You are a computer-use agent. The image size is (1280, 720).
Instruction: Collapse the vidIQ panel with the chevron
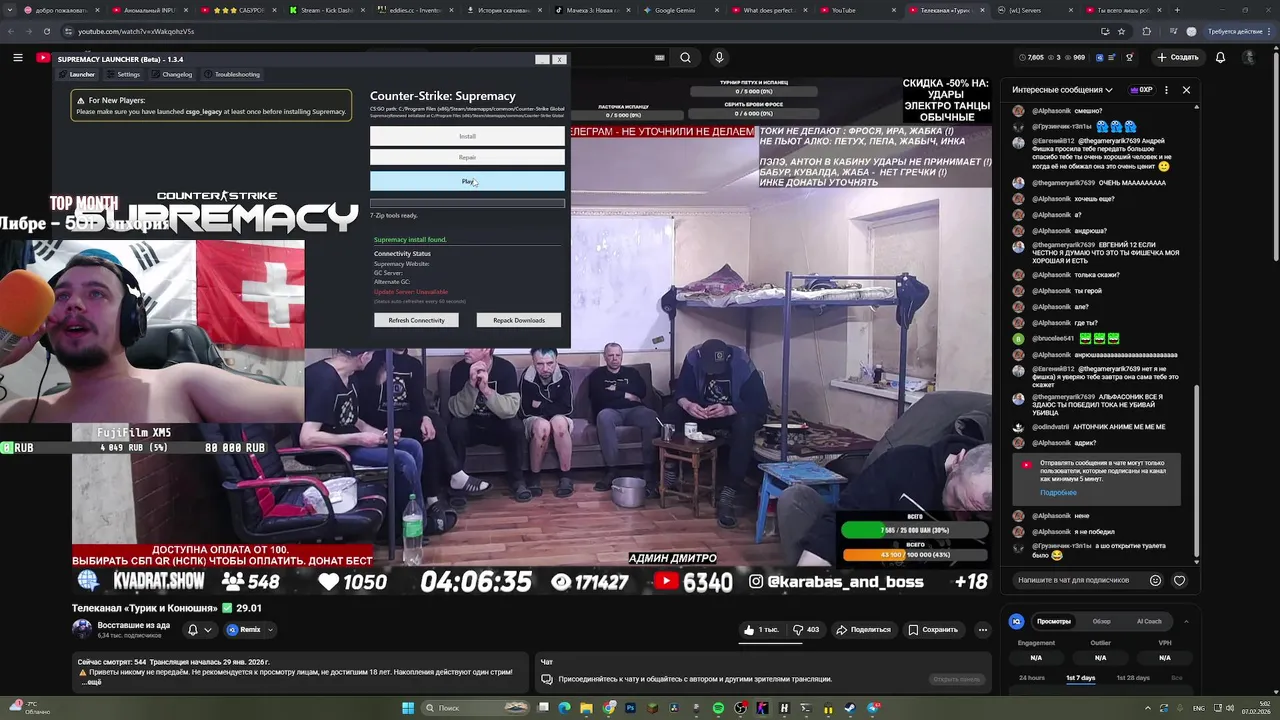tap(1186, 621)
